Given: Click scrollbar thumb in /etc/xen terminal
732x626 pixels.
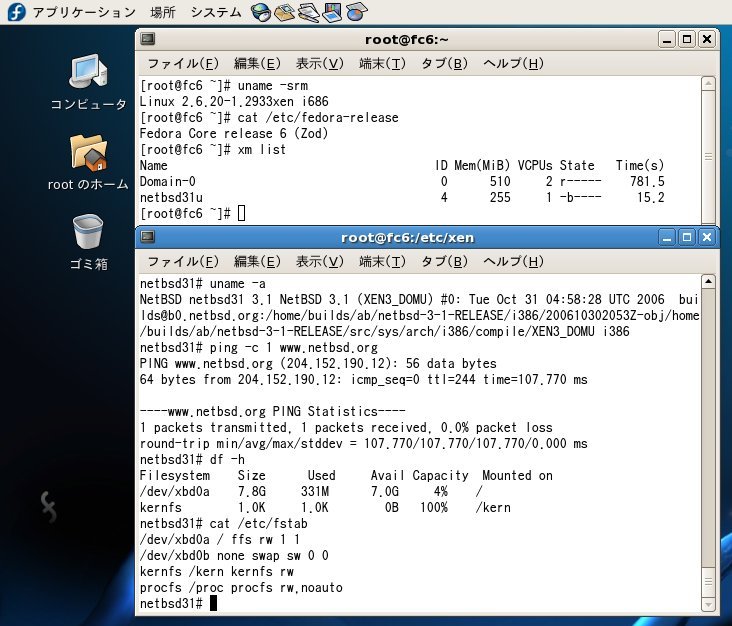Looking at the screenshot, I should [x=708, y=582].
